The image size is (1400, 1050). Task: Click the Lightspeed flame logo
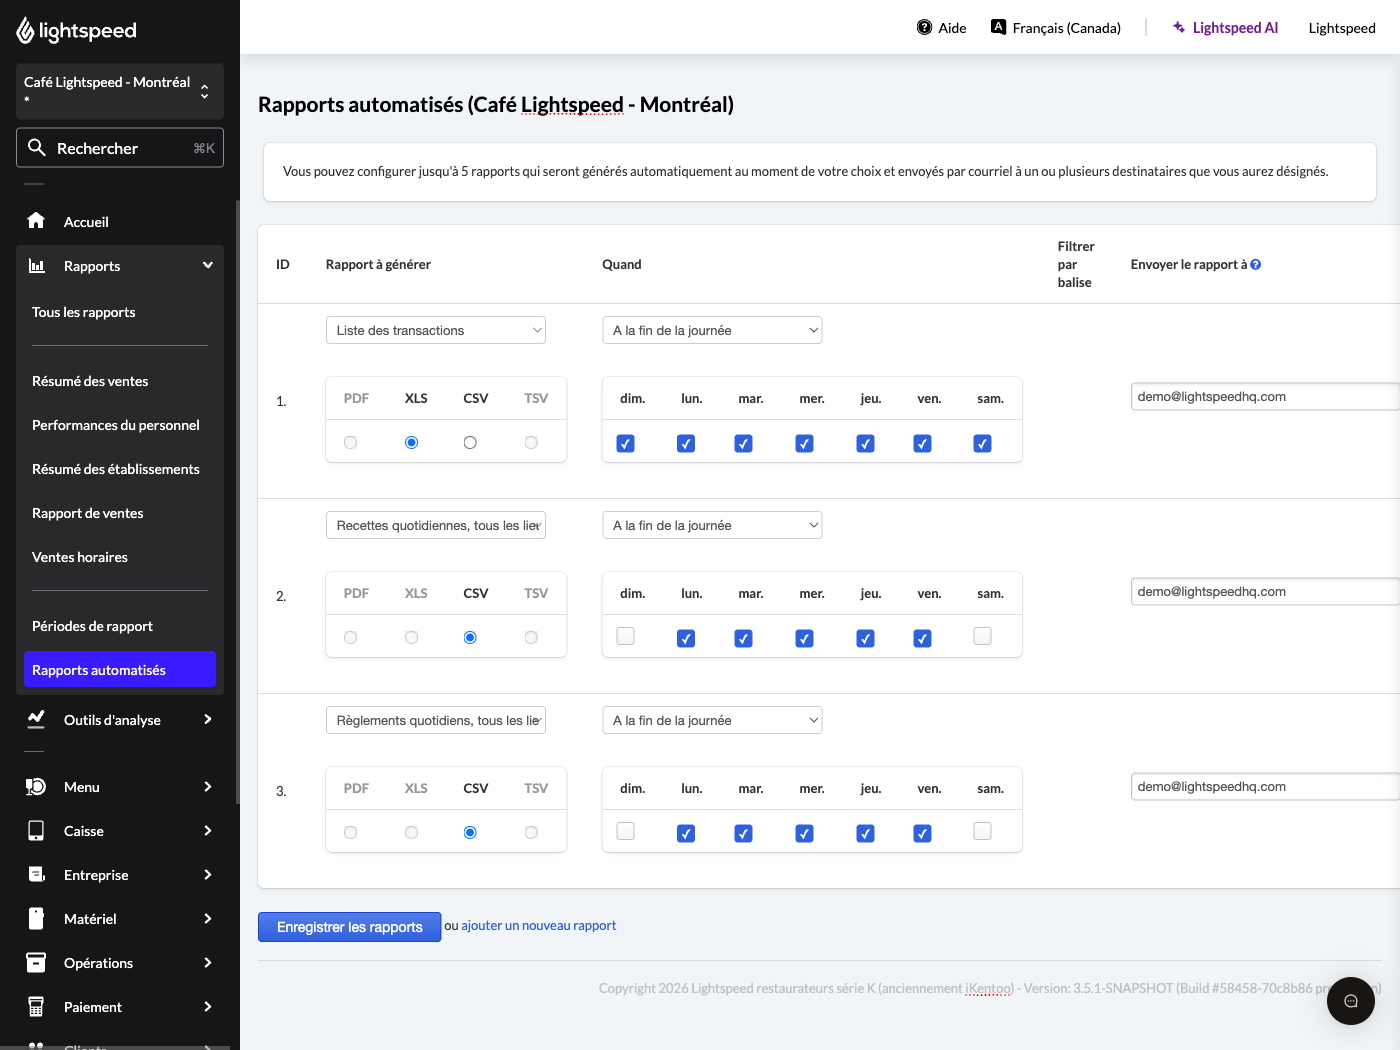tap(26, 31)
